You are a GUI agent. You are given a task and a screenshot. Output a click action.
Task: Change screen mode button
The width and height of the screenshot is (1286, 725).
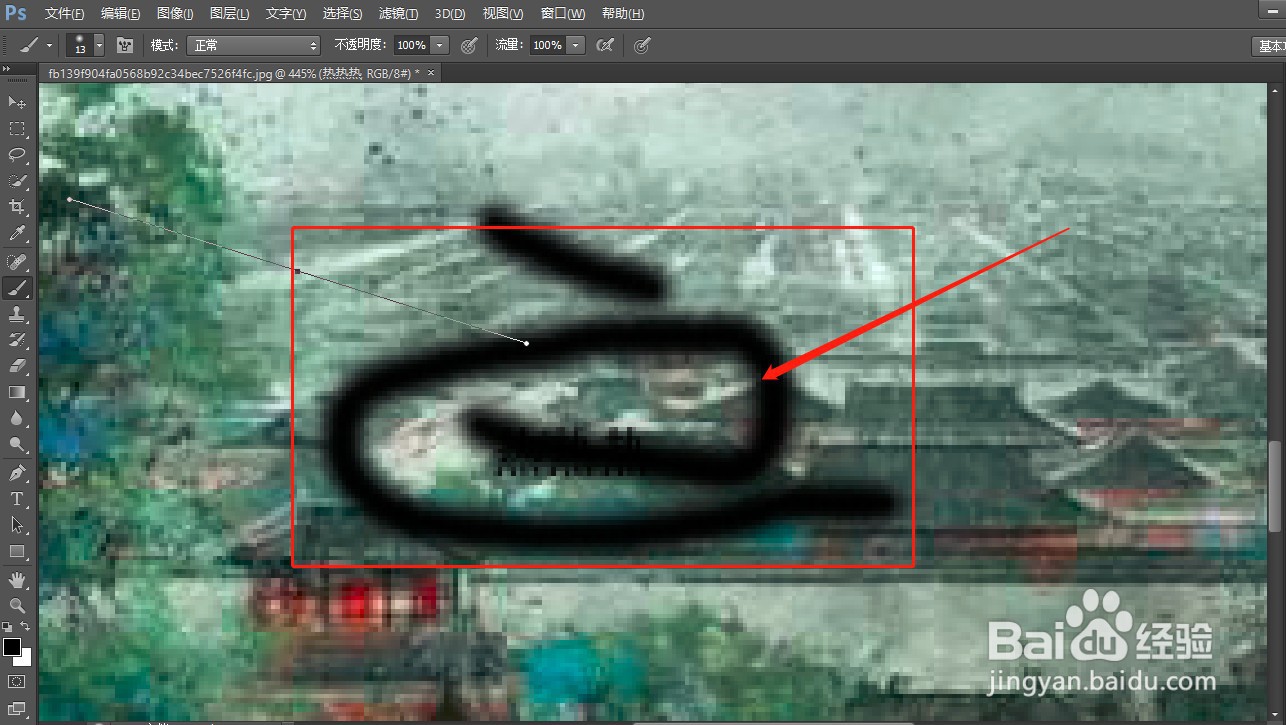click(x=17, y=709)
